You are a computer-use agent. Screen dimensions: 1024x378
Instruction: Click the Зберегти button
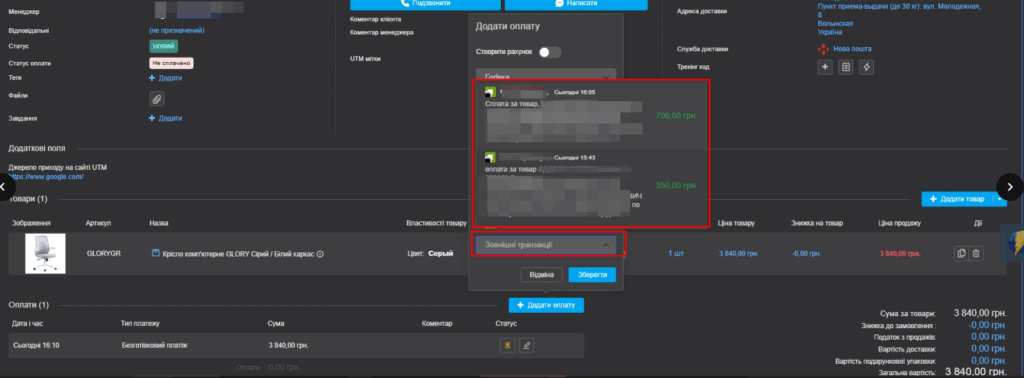click(592, 275)
